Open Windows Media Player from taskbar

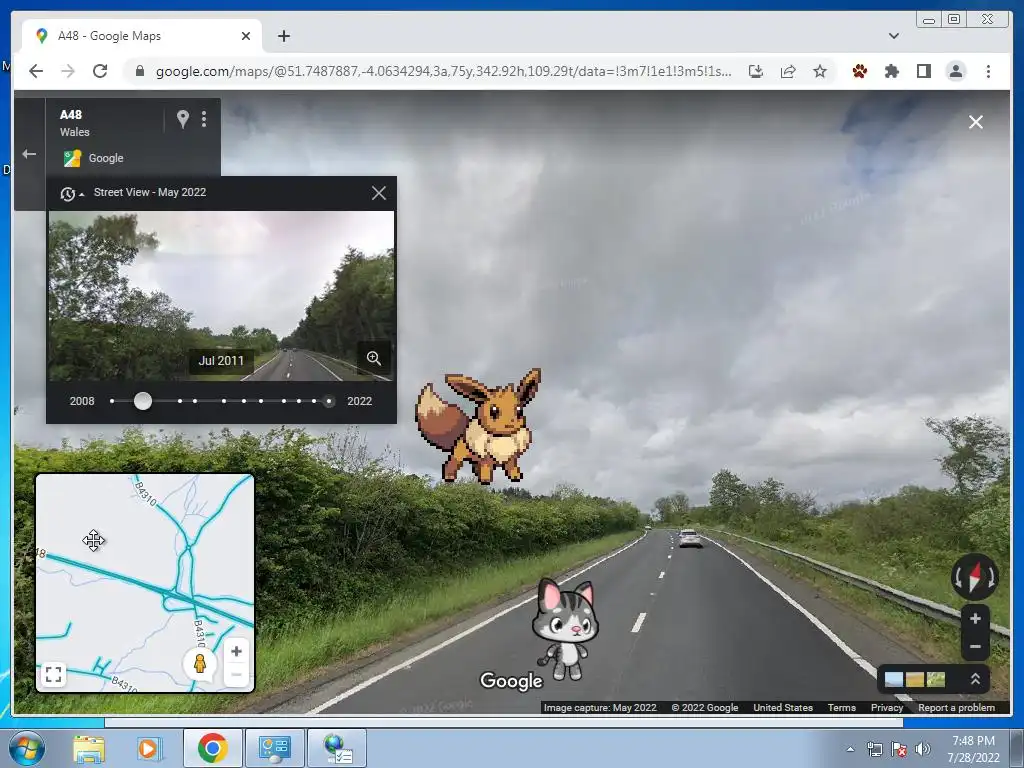tap(148, 748)
